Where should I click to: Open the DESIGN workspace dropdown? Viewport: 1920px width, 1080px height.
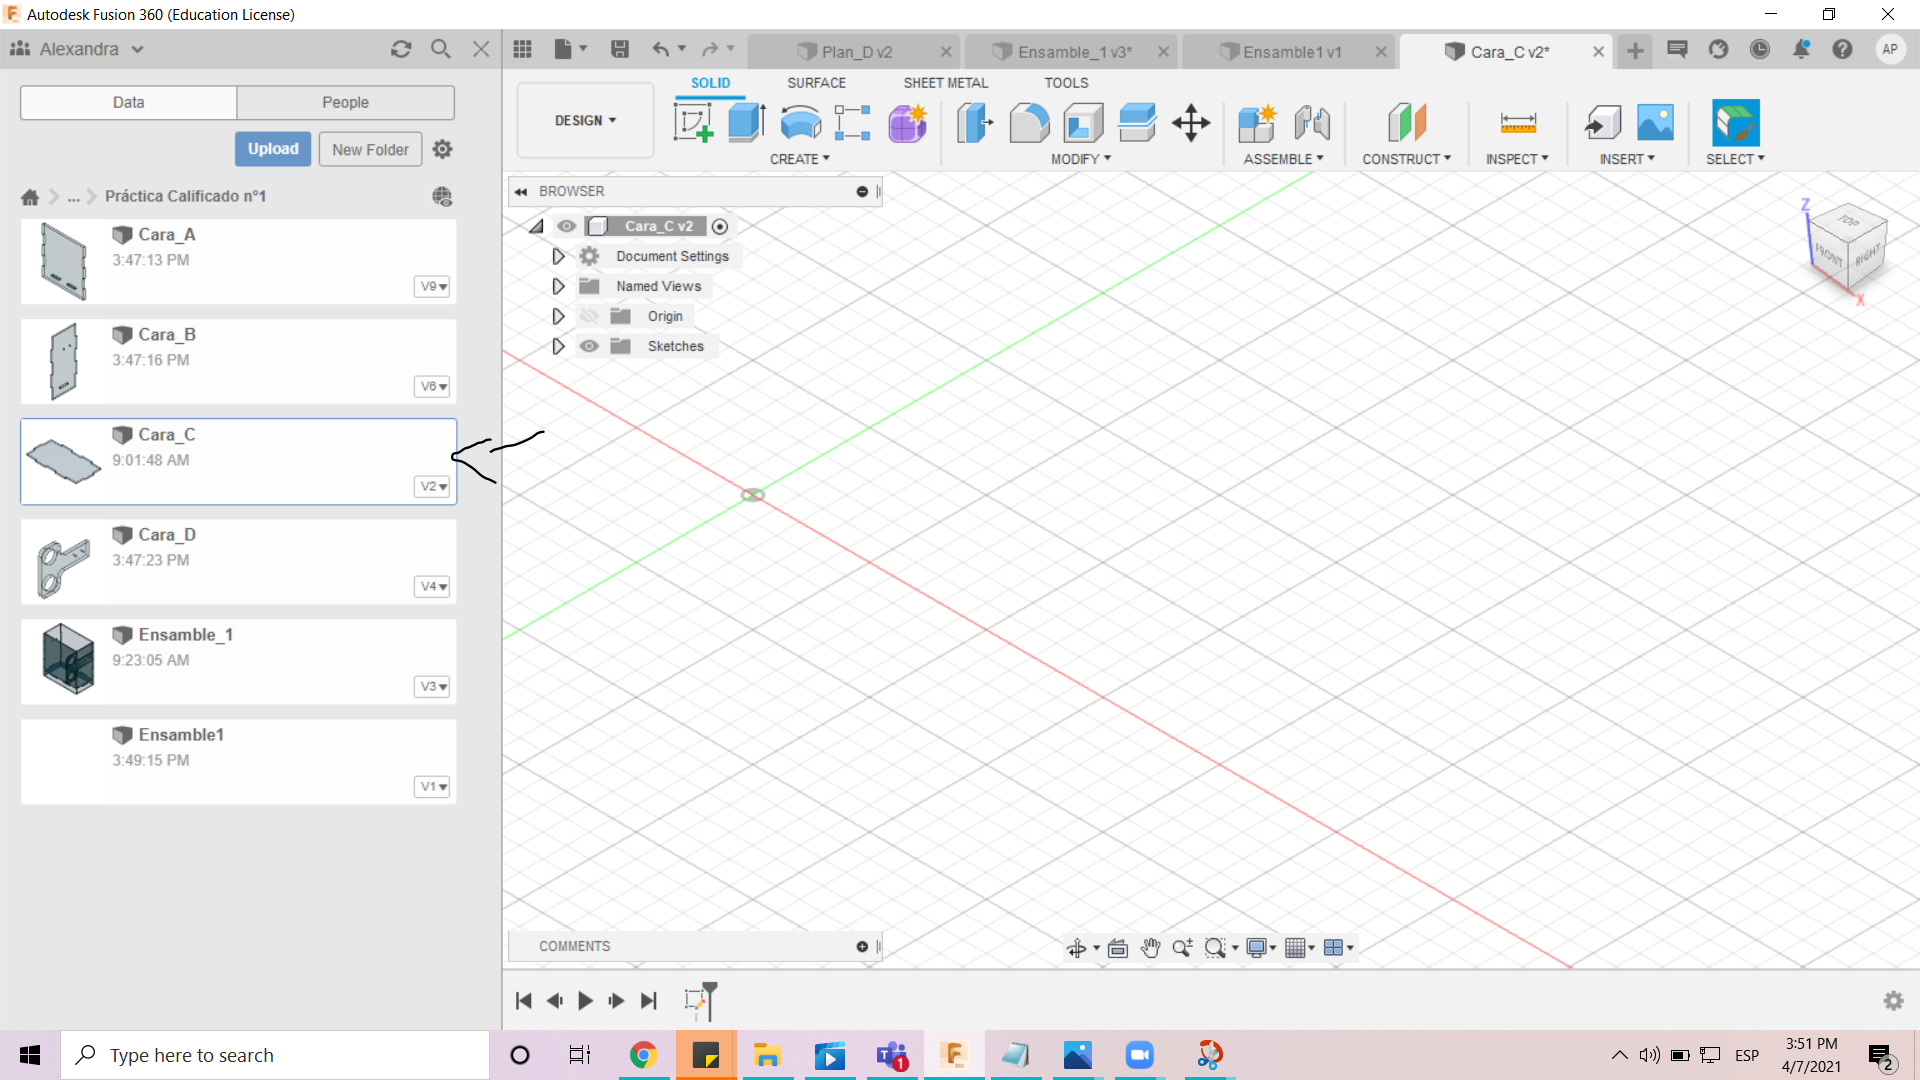[585, 120]
